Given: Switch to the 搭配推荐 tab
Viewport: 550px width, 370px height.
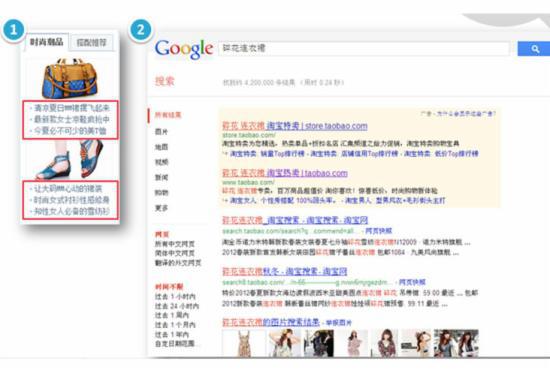Looking at the screenshot, I should (91, 42).
